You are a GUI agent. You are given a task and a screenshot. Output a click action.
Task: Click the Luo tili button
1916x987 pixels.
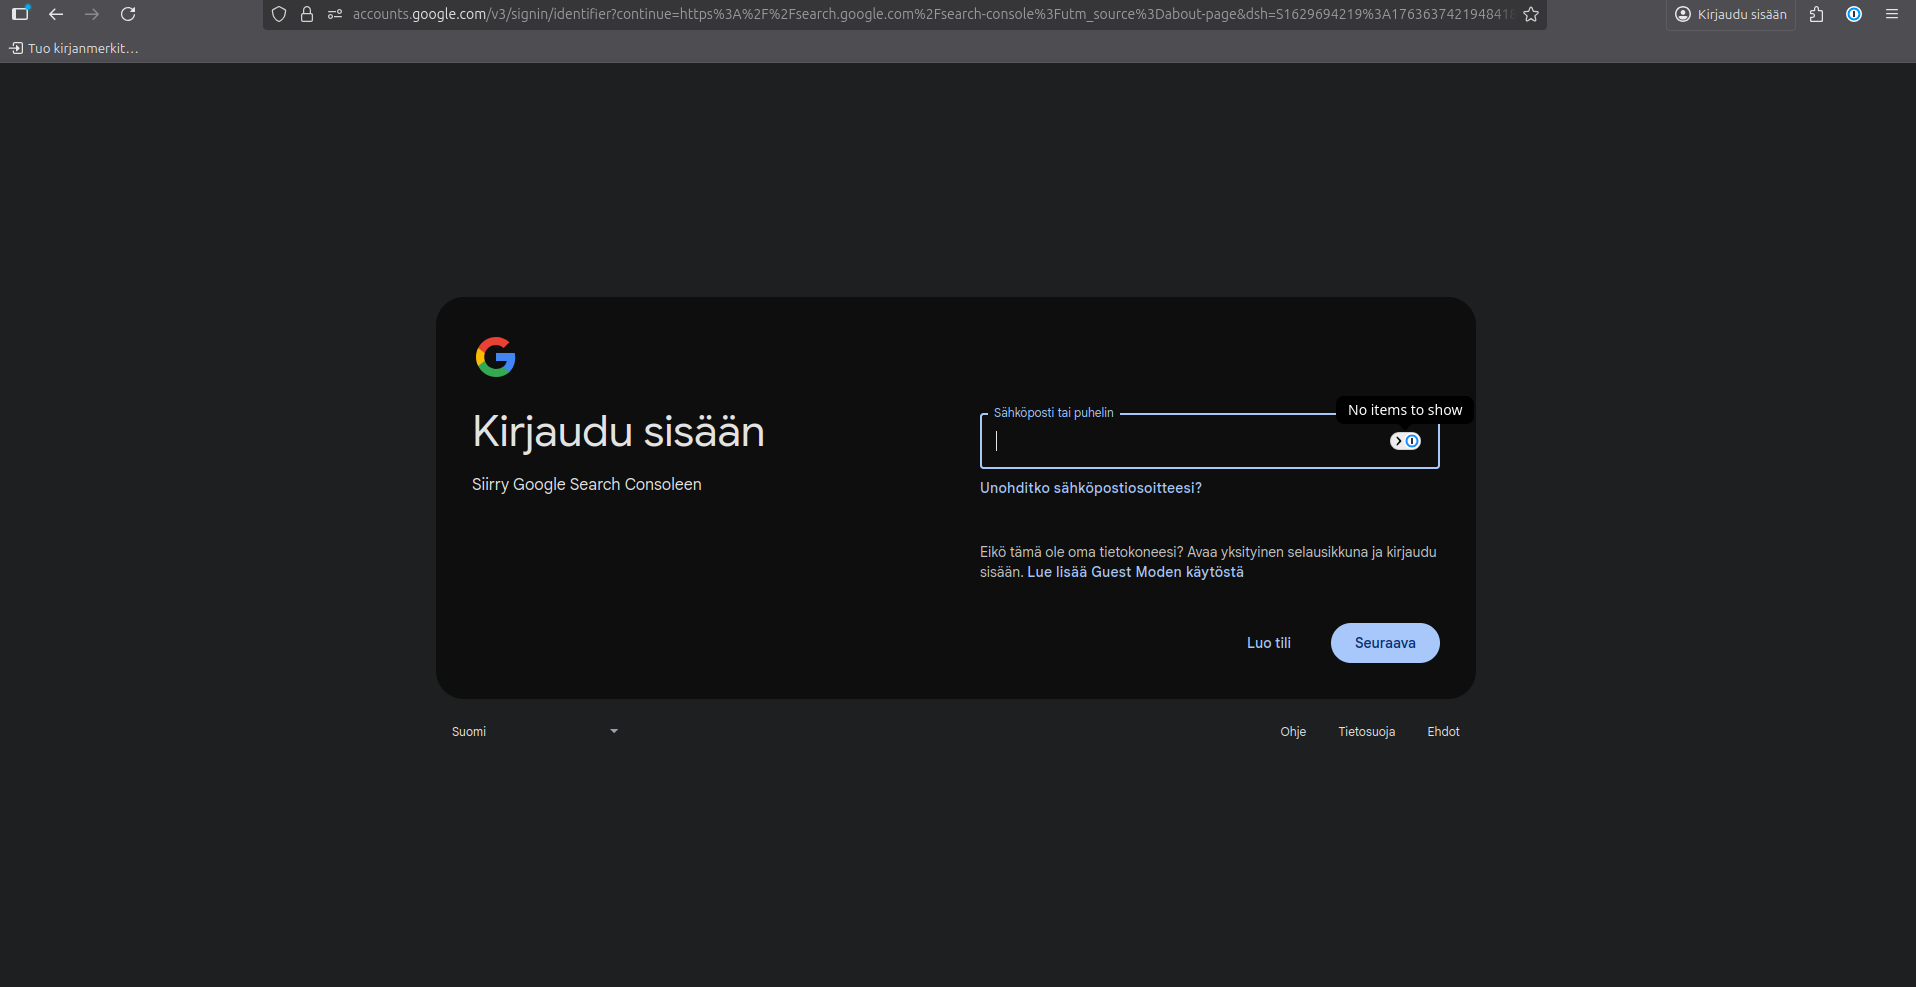[x=1268, y=643]
